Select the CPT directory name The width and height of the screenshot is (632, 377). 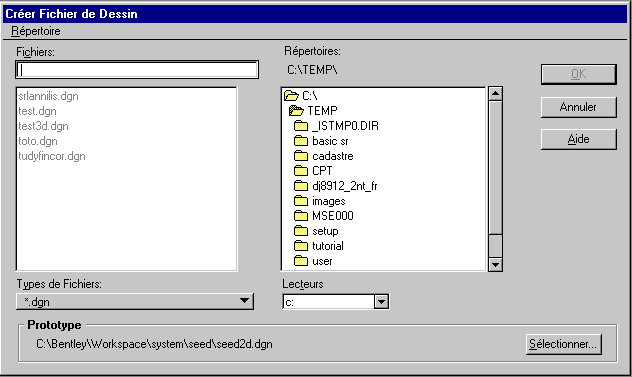(322, 171)
